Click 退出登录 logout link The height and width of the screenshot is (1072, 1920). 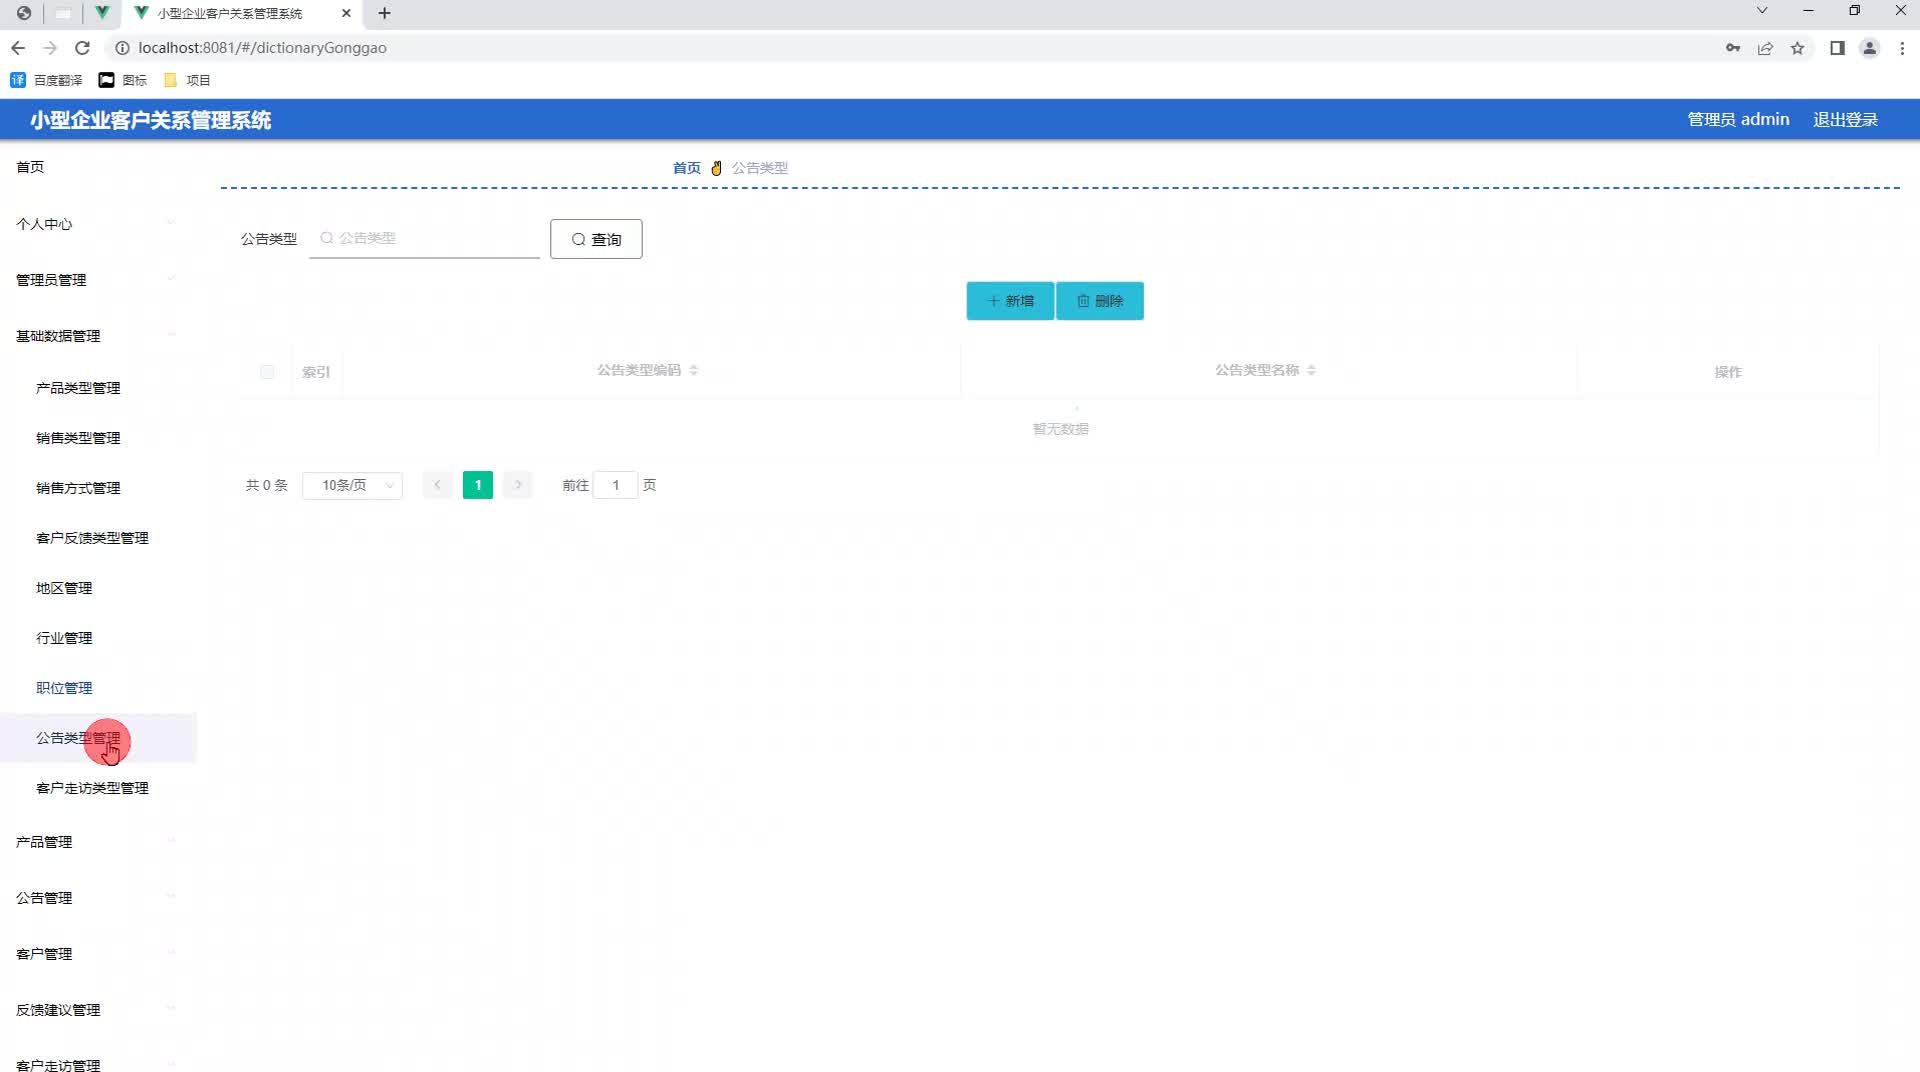coord(1845,119)
